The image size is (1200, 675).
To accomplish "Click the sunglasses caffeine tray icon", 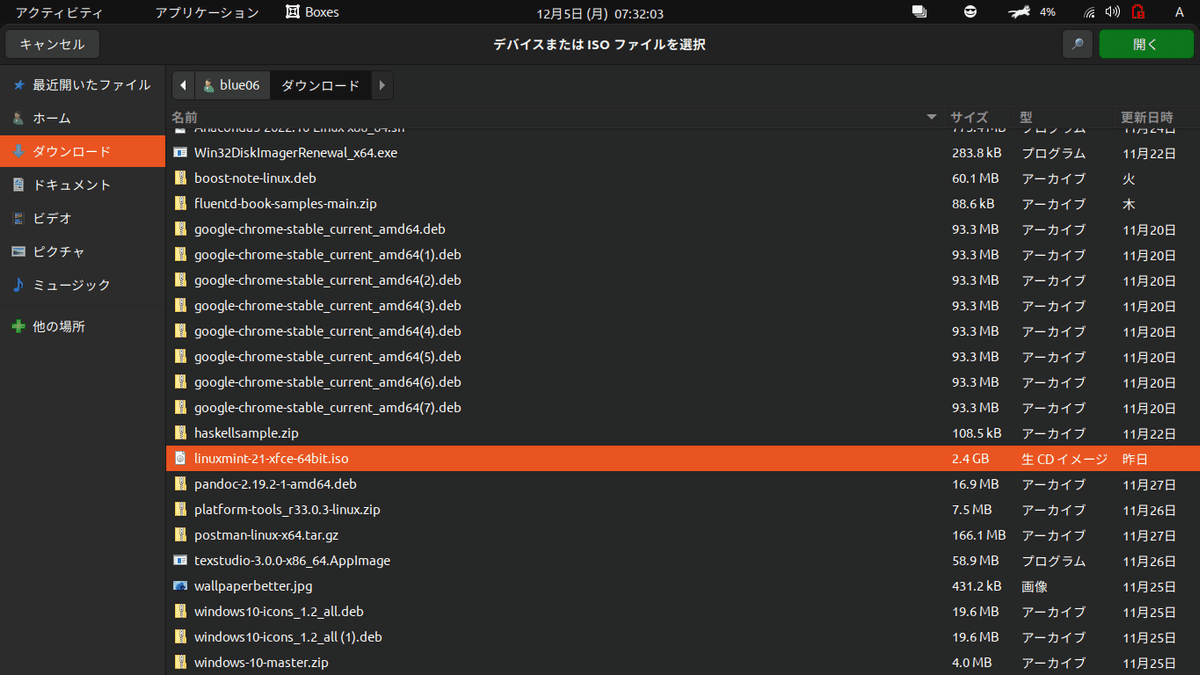I will [969, 11].
